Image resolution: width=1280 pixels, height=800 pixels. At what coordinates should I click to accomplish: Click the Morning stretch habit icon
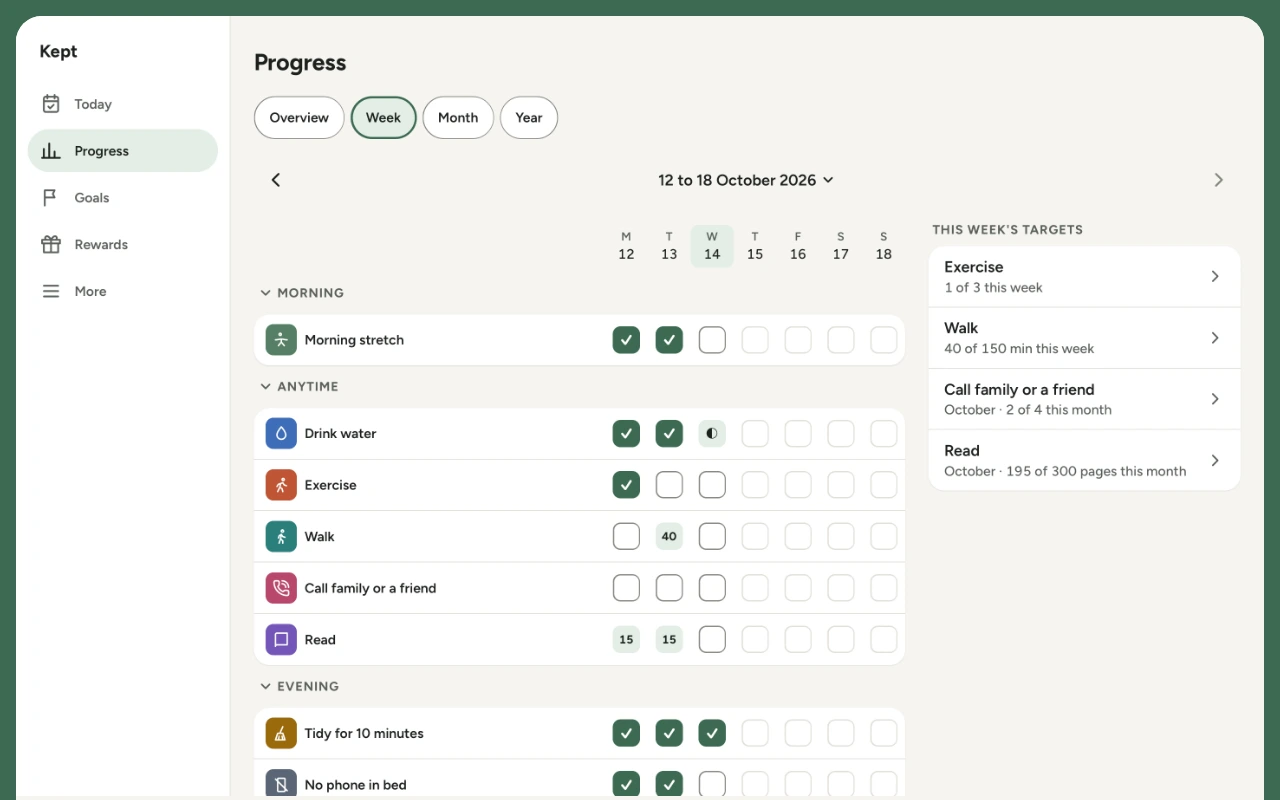click(281, 340)
